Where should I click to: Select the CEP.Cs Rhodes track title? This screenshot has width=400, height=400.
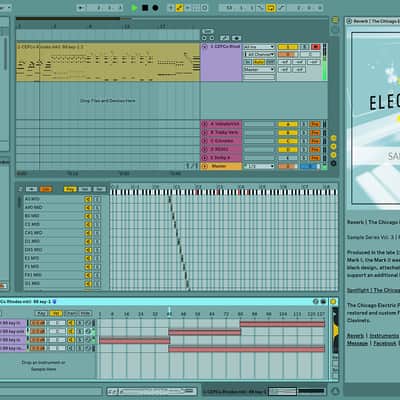225,47
